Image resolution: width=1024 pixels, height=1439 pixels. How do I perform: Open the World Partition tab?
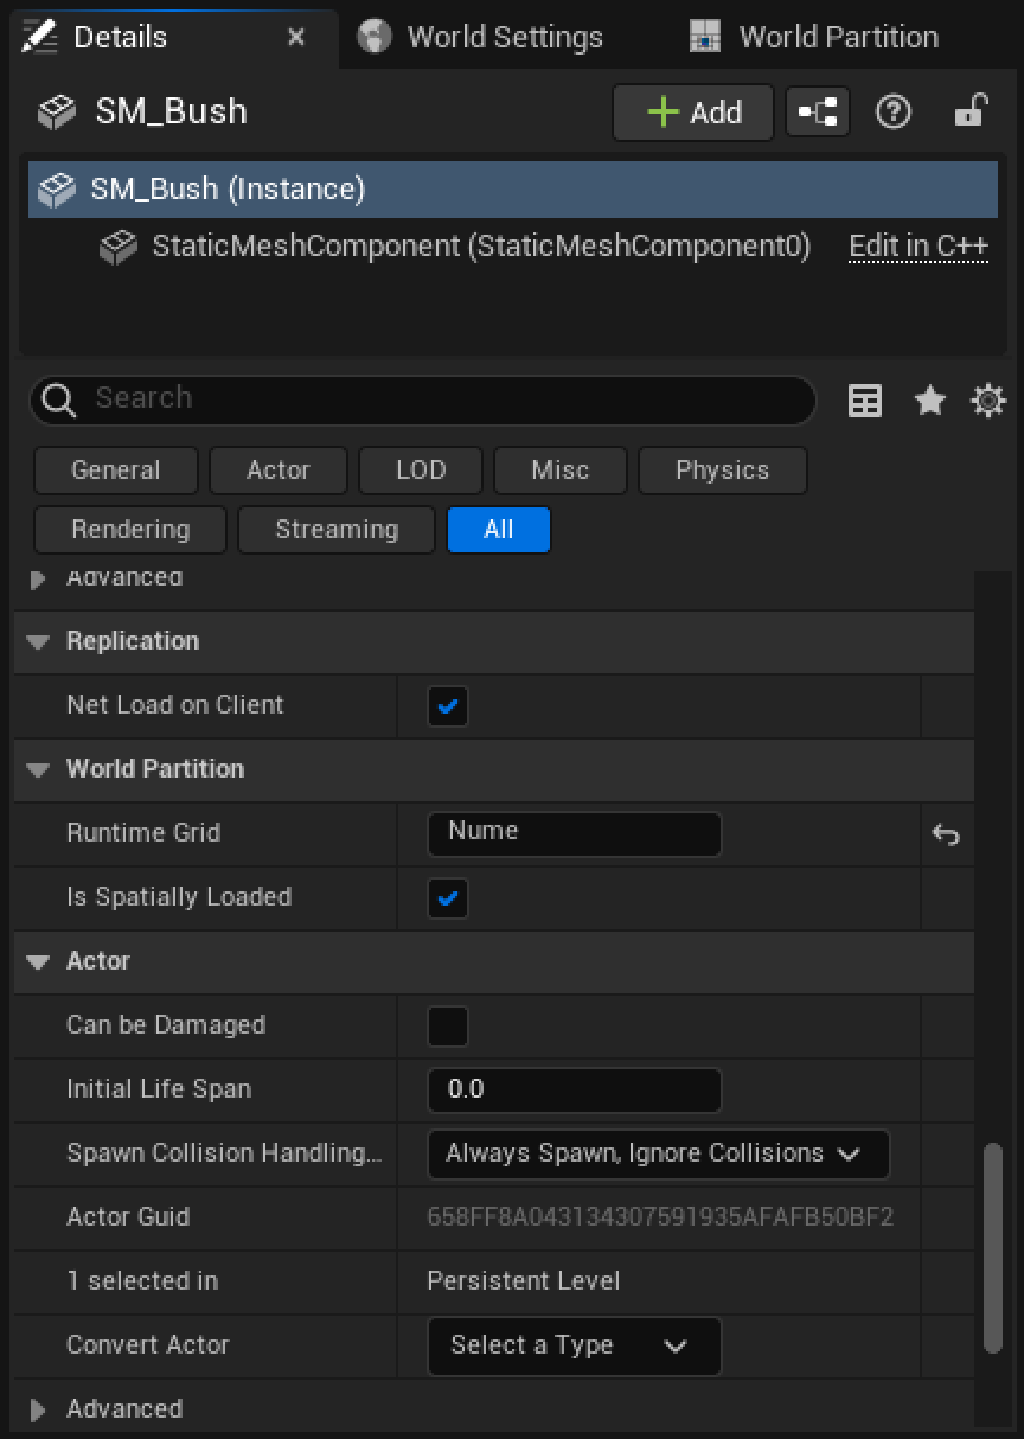816,37
